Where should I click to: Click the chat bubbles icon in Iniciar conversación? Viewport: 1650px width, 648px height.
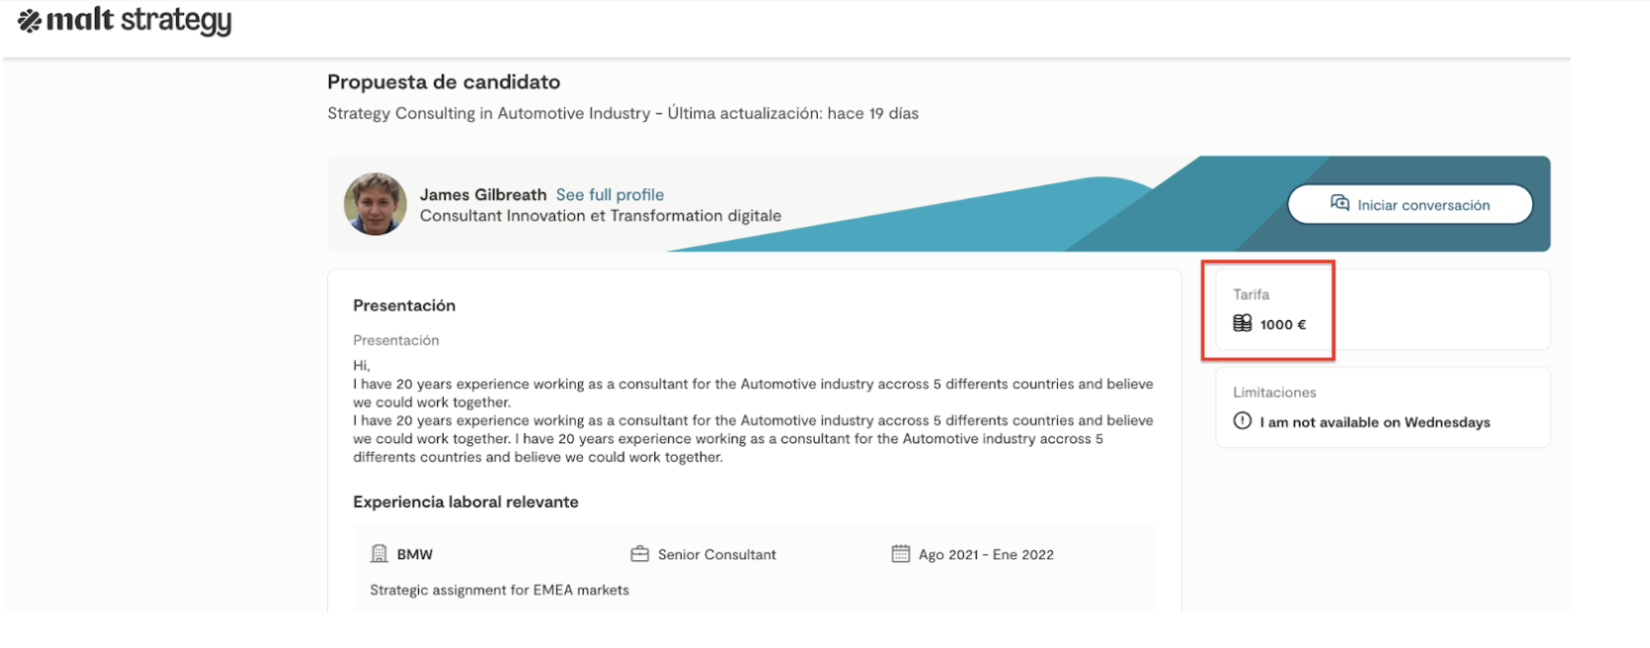click(1340, 204)
